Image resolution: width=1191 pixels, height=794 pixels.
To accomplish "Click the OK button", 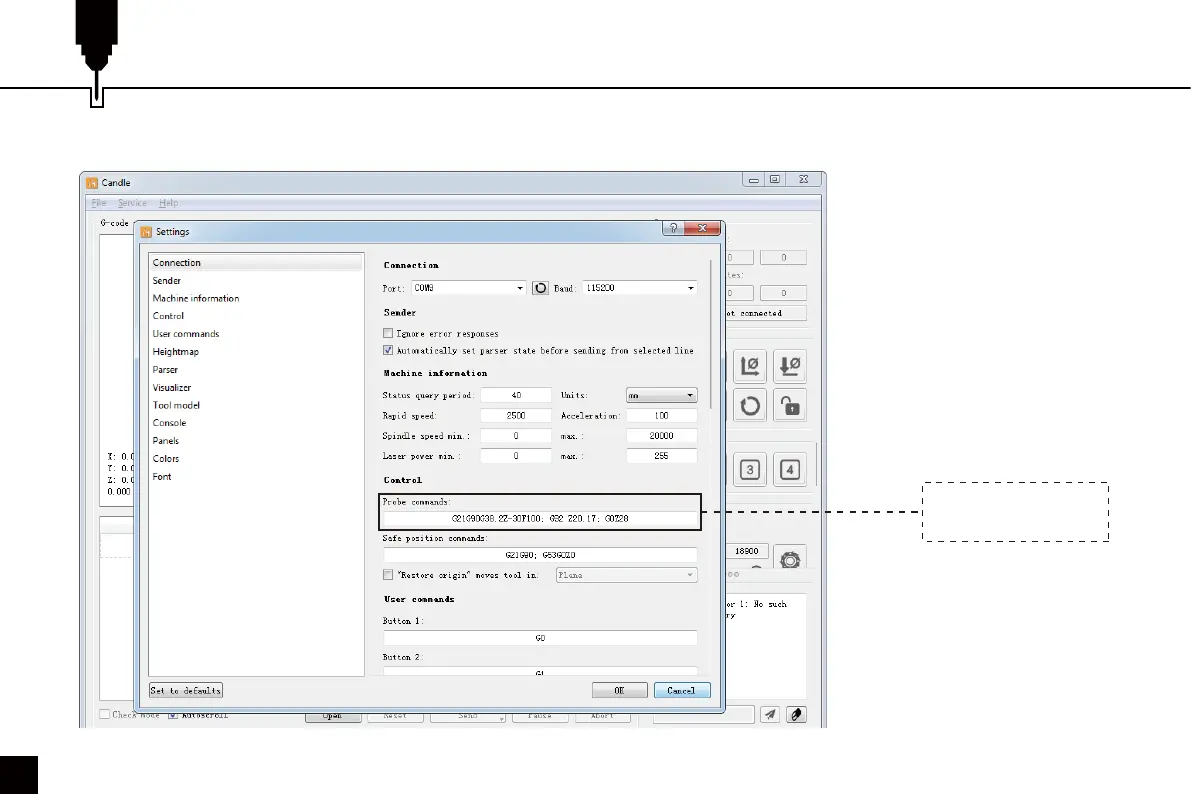I will [x=619, y=690].
